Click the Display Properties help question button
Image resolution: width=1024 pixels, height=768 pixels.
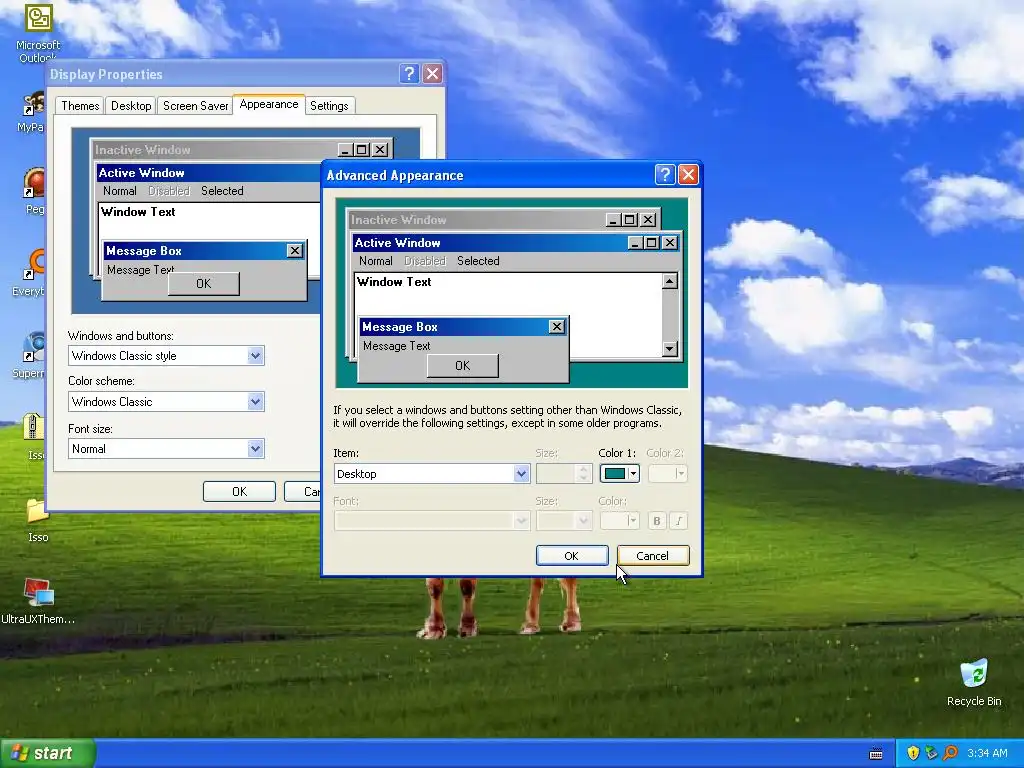[409, 74]
